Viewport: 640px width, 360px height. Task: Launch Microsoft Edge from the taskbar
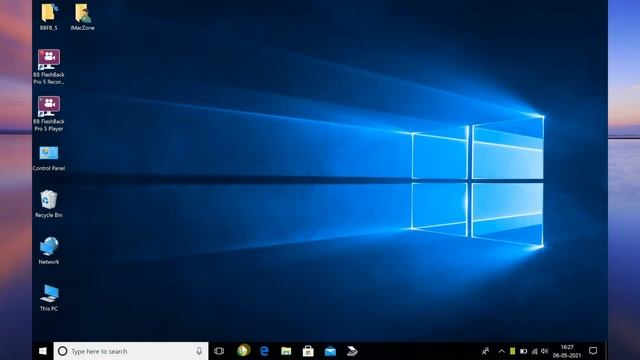point(264,351)
